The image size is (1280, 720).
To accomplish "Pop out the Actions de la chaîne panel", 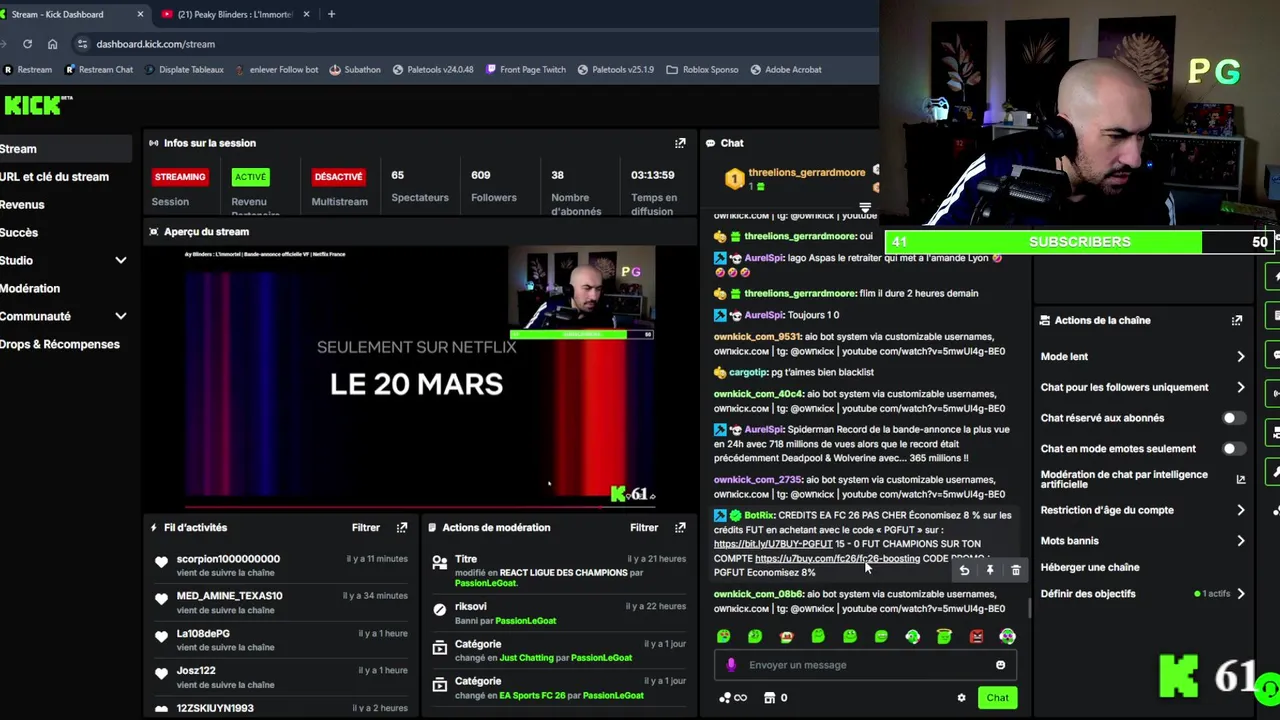I will click(x=1237, y=321).
